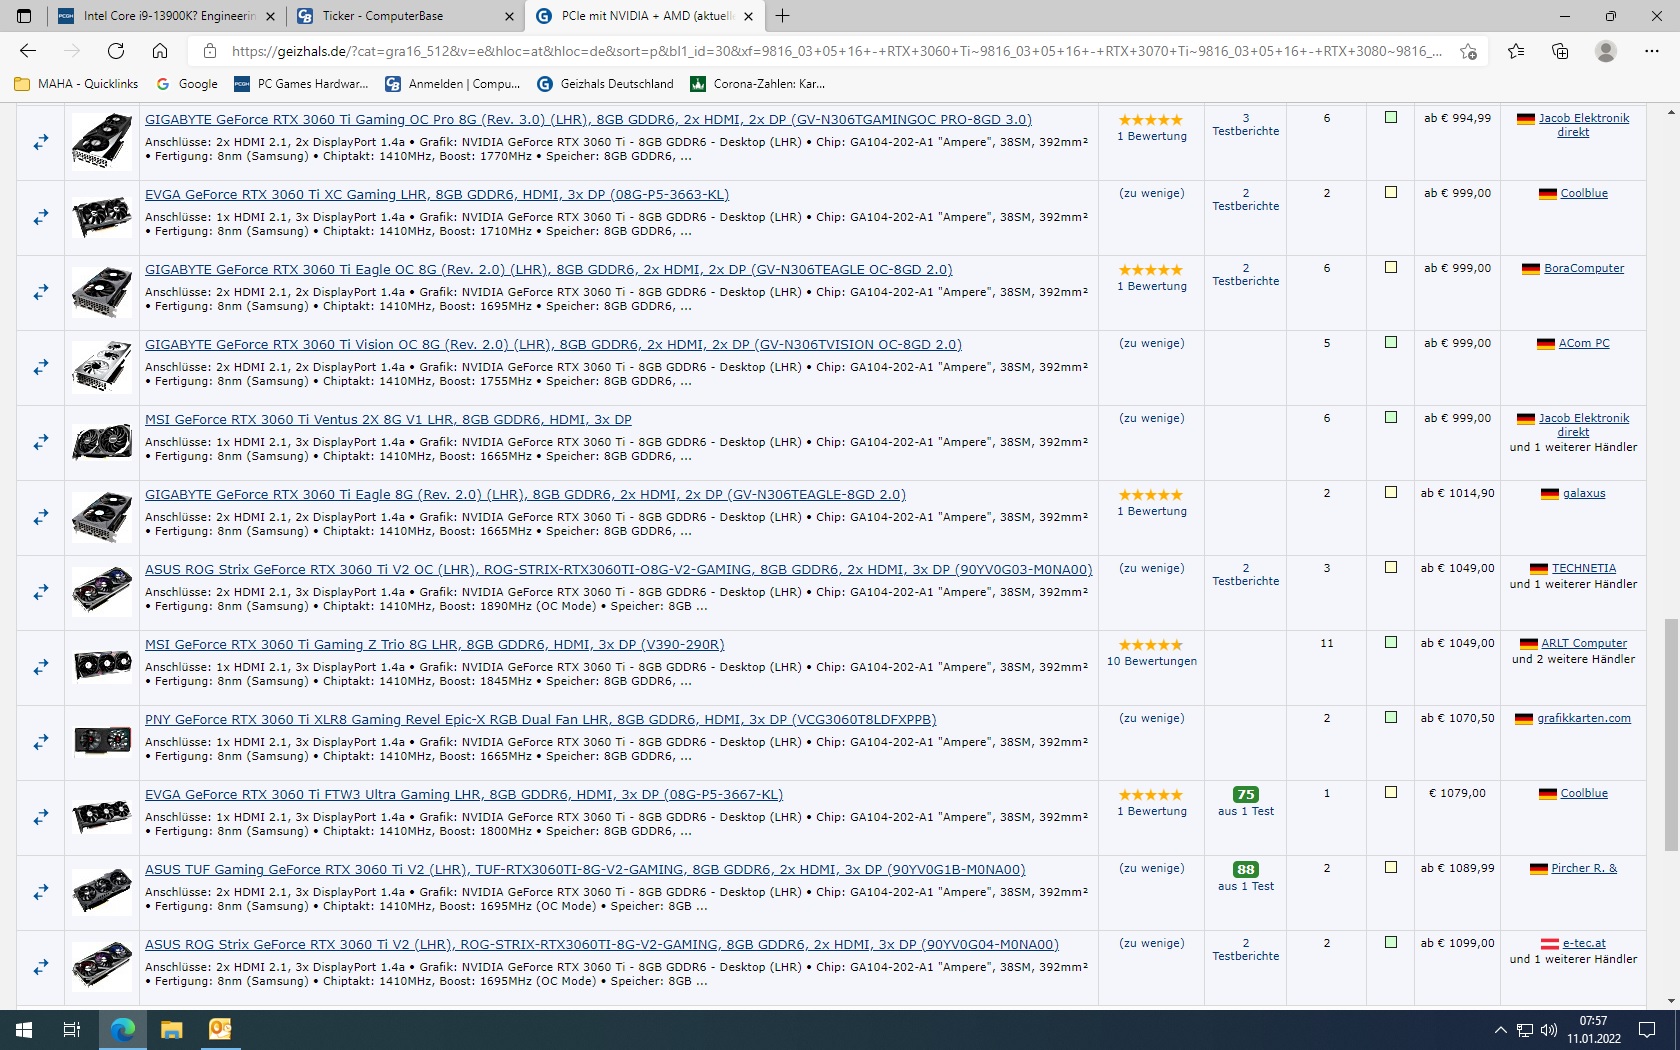Reload the Geizhals page
Viewport: 1680px width, 1050px height.
point(116,51)
